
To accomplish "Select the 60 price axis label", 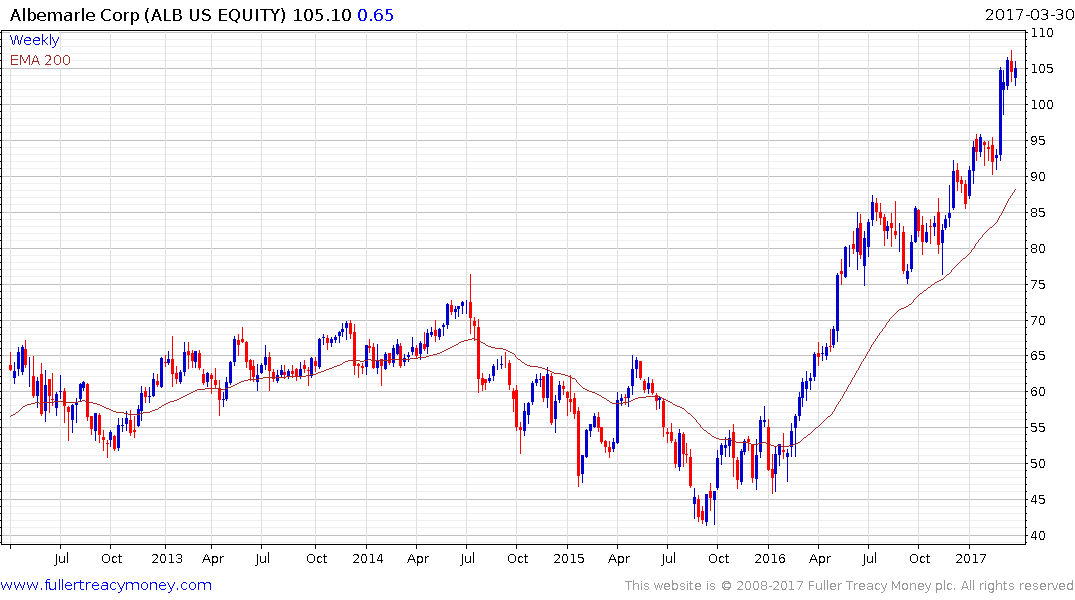I will pyautogui.click(x=1038, y=392).
